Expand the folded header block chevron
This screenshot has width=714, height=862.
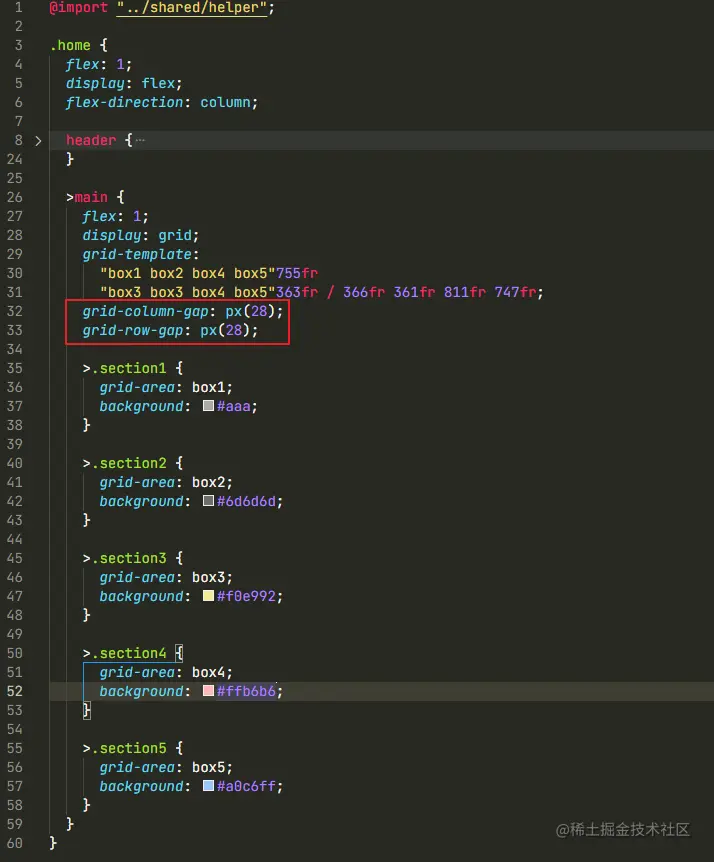[38, 141]
